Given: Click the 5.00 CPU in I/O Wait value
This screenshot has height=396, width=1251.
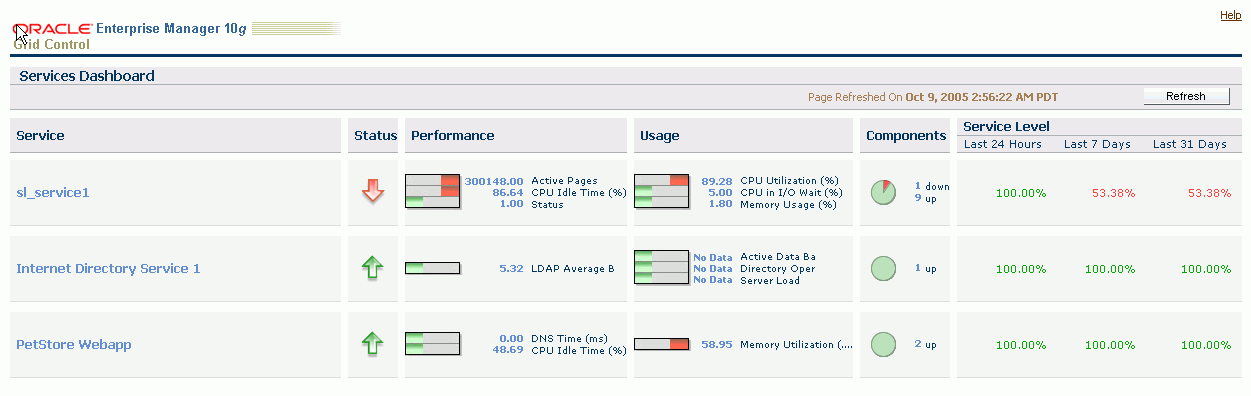Looking at the screenshot, I should [720, 192].
